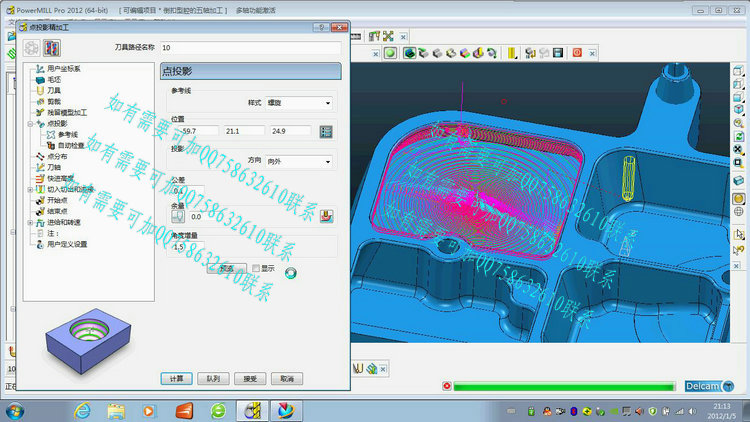Click the red component thickness icon at dialog right
Screen dimensions: 750x422
(326, 216)
